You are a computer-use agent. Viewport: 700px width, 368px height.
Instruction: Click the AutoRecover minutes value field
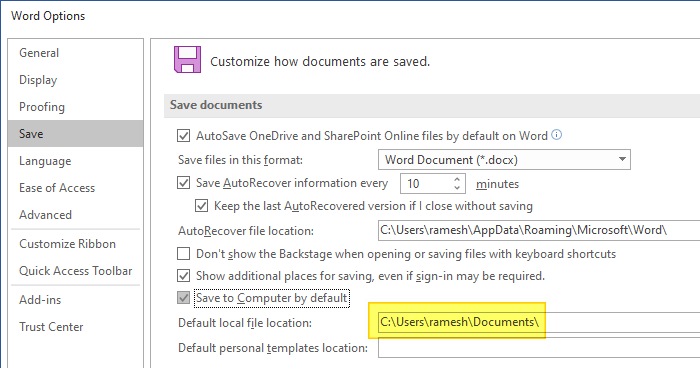click(x=426, y=184)
